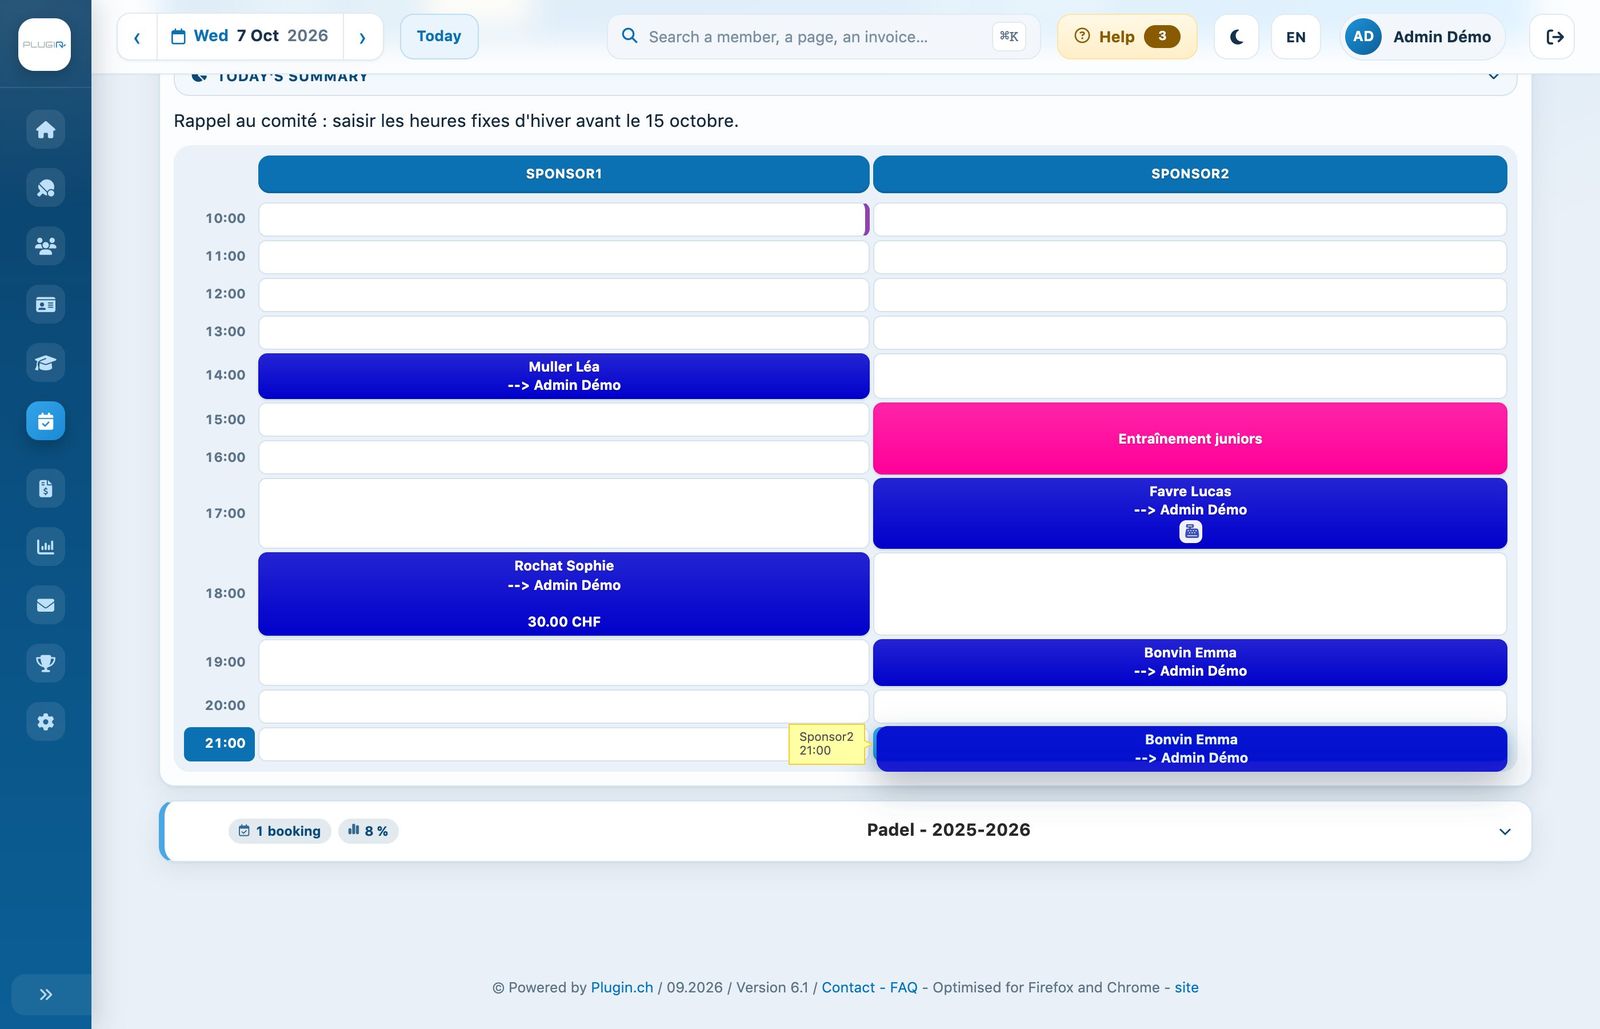1600x1029 pixels.
Task: Open Bonvin Emma booking at 19:00
Action: coord(1190,662)
